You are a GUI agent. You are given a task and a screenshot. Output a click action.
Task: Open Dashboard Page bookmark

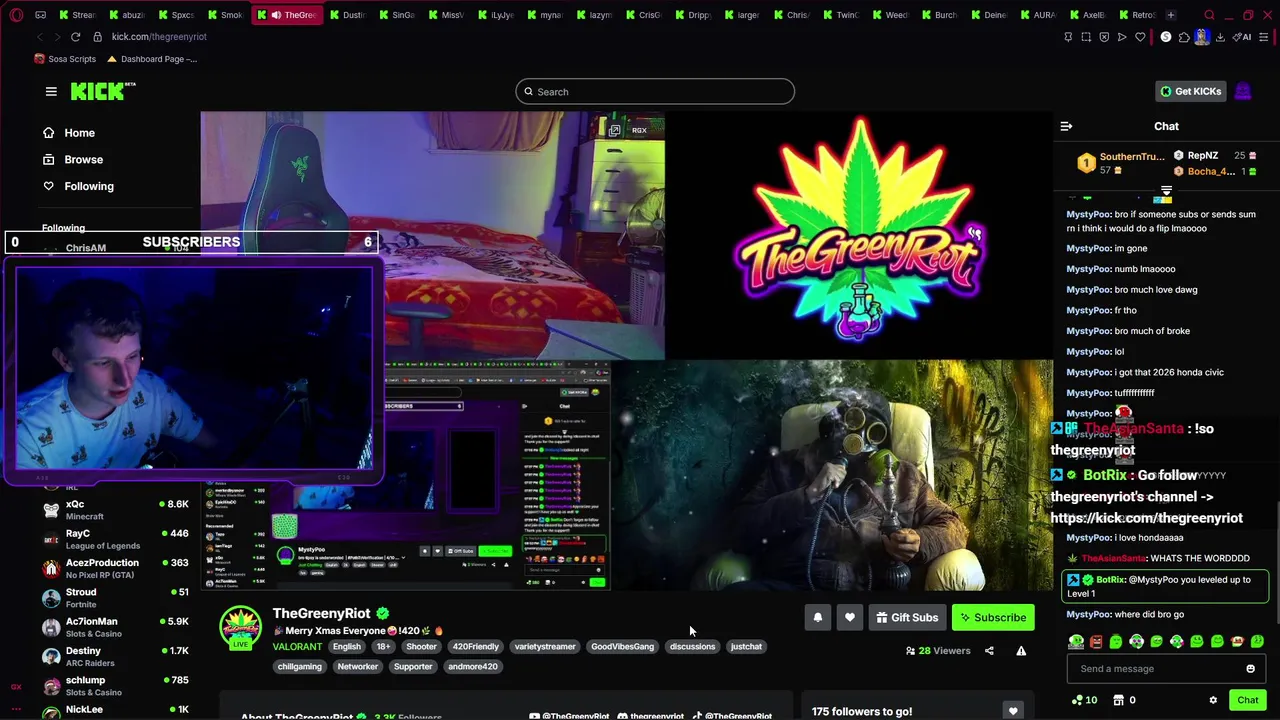(152, 59)
